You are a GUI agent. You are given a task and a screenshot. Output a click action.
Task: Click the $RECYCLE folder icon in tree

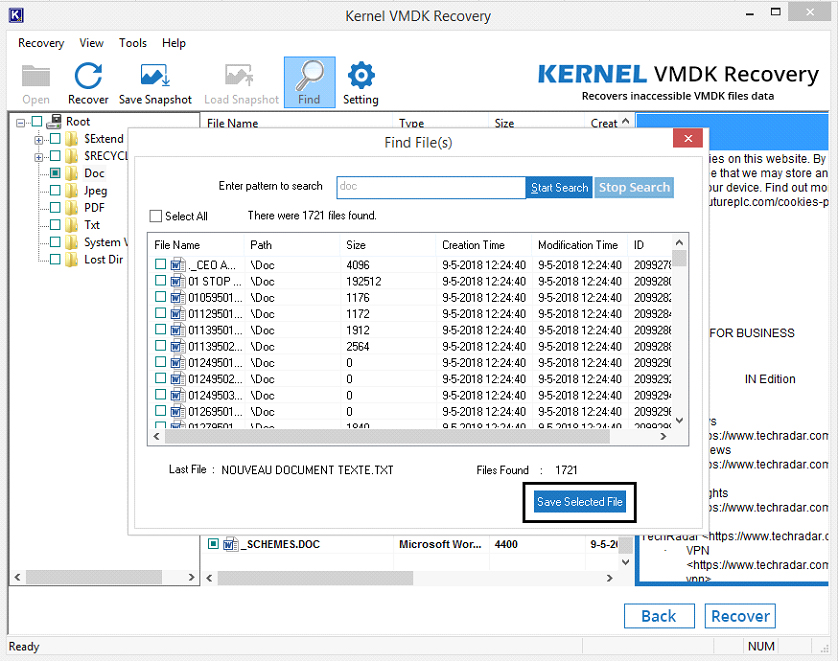pos(72,156)
